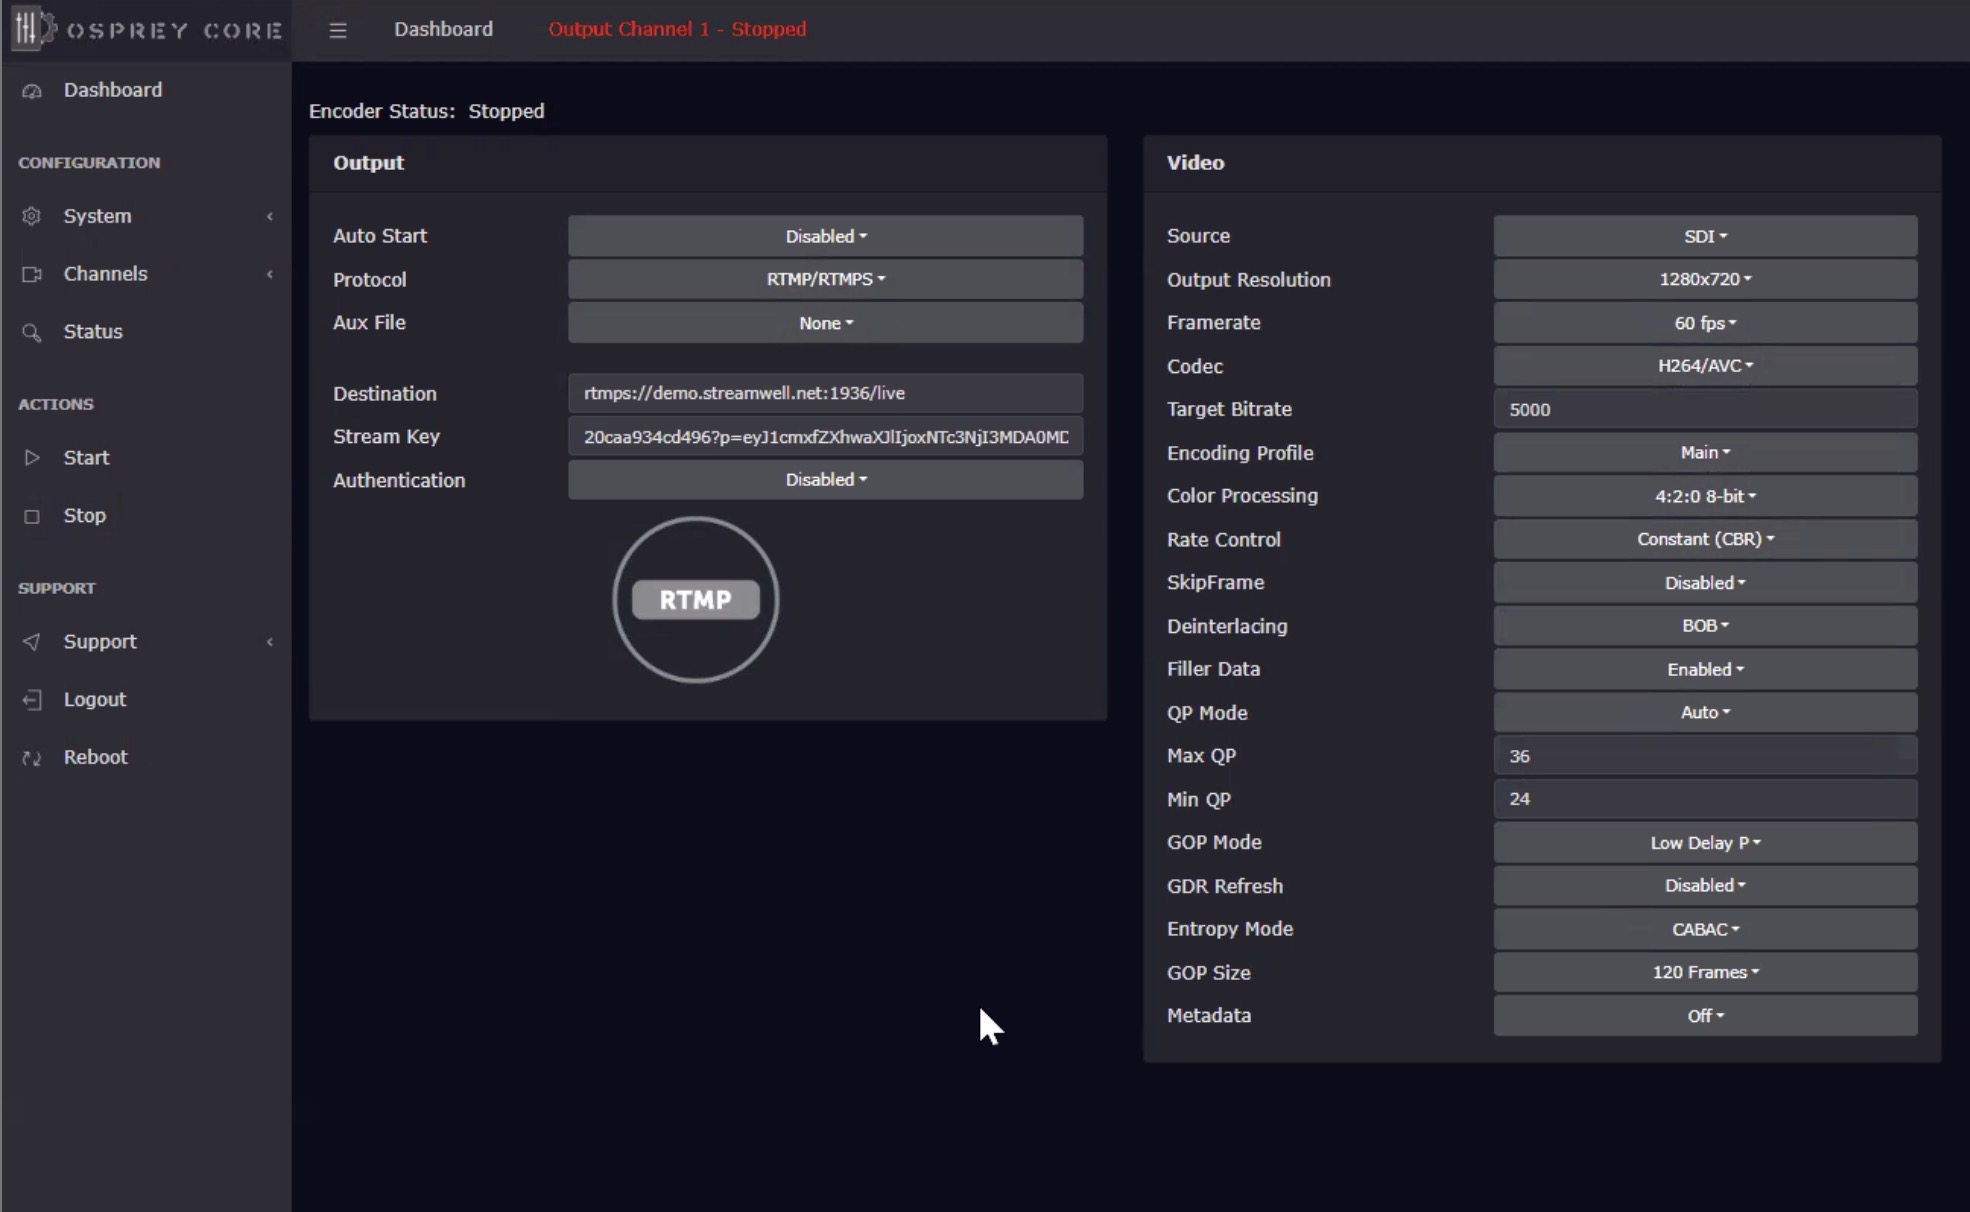This screenshot has width=1970, height=1212.
Task: Open the Output Resolution 1280x720 dropdown
Action: click(1704, 279)
